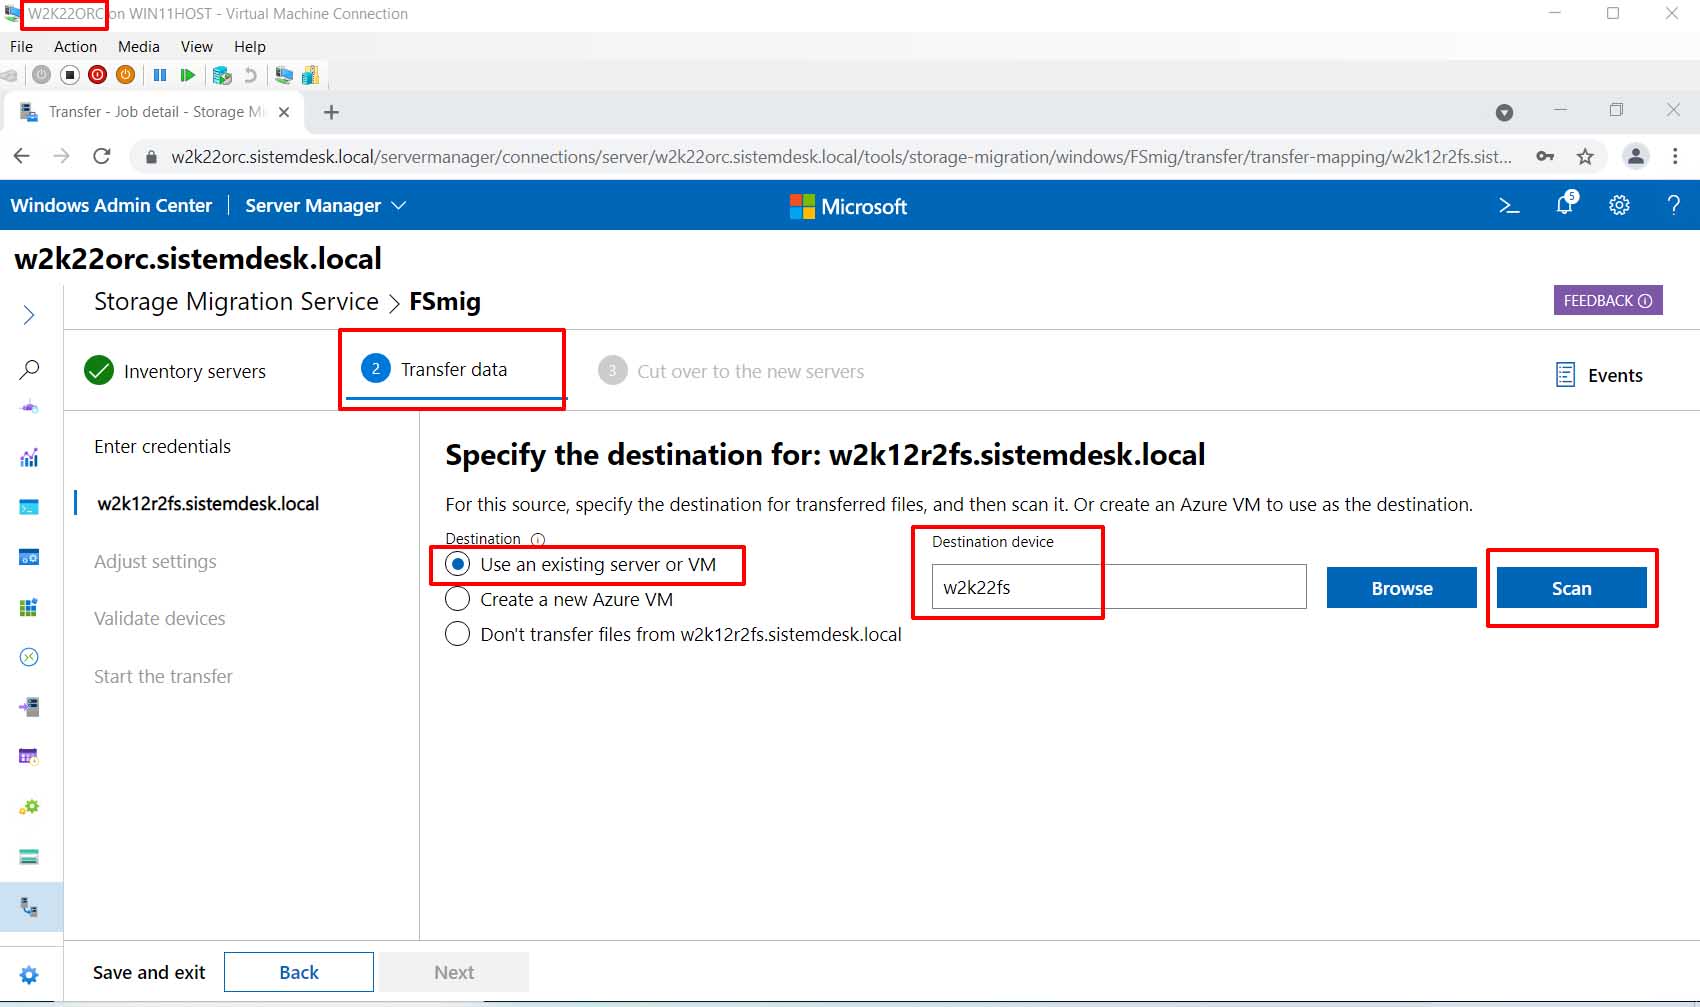Click the Windows Admin Center title

pyautogui.click(x=111, y=205)
